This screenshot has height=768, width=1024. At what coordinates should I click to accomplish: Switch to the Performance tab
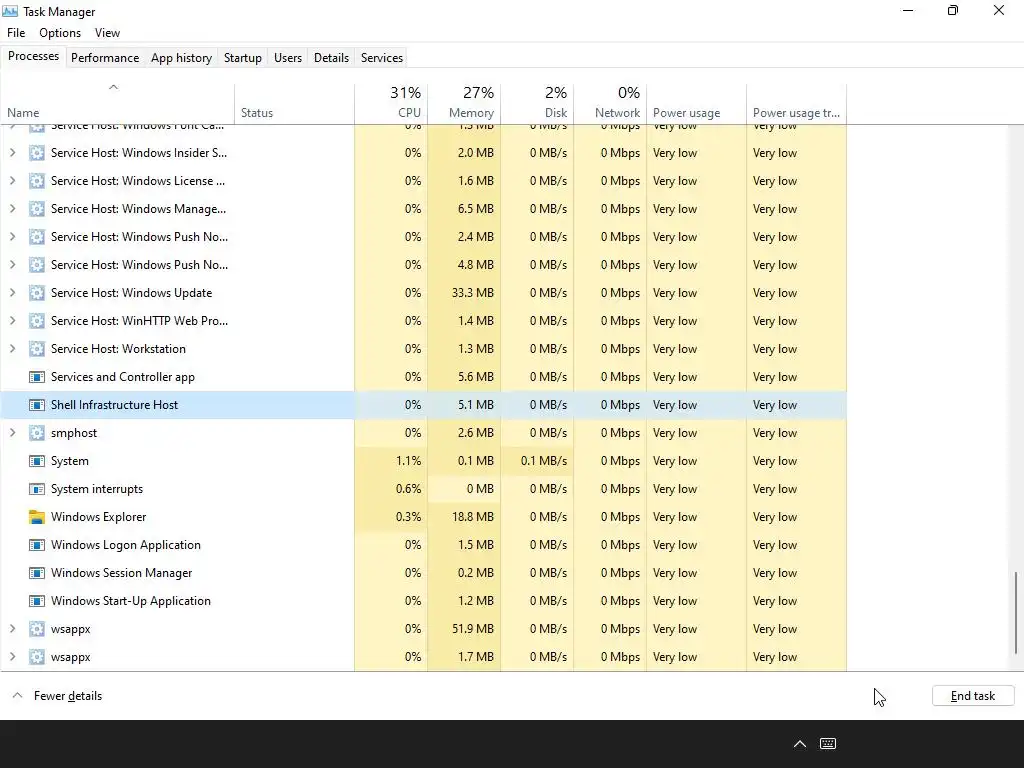pyautogui.click(x=105, y=57)
